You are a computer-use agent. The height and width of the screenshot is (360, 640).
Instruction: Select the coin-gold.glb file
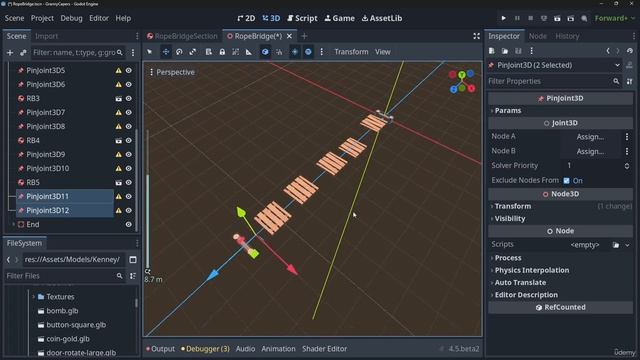point(68,339)
